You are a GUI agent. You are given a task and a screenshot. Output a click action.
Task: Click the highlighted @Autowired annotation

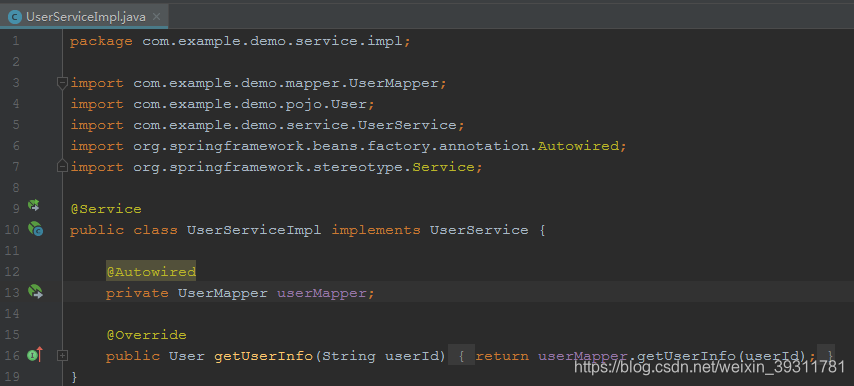pyautogui.click(x=151, y=272)
